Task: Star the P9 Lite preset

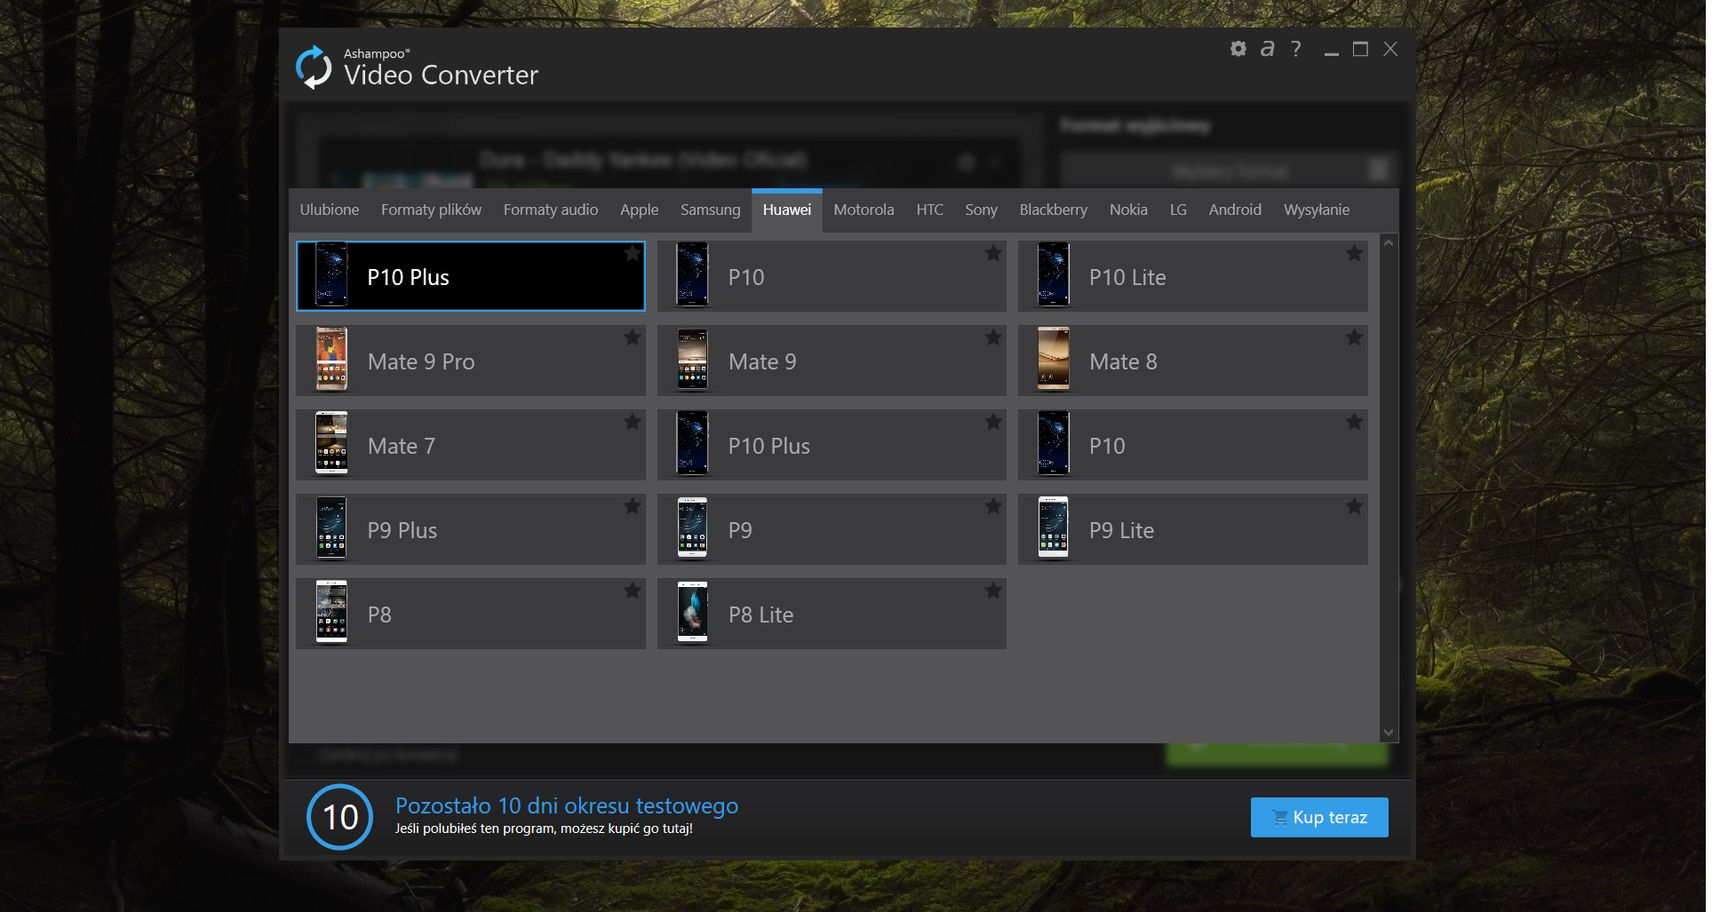Action: coord(1354,506)
